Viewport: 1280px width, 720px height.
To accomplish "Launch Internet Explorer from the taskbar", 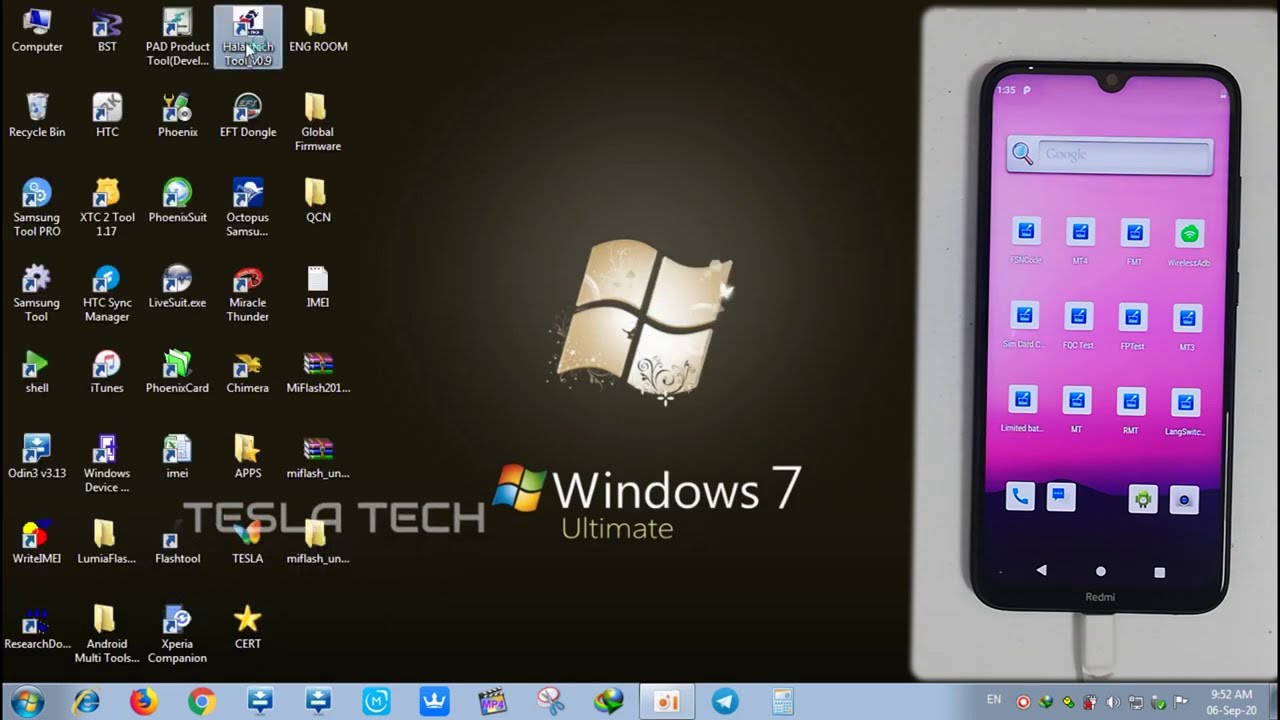I will pos(86,702).
